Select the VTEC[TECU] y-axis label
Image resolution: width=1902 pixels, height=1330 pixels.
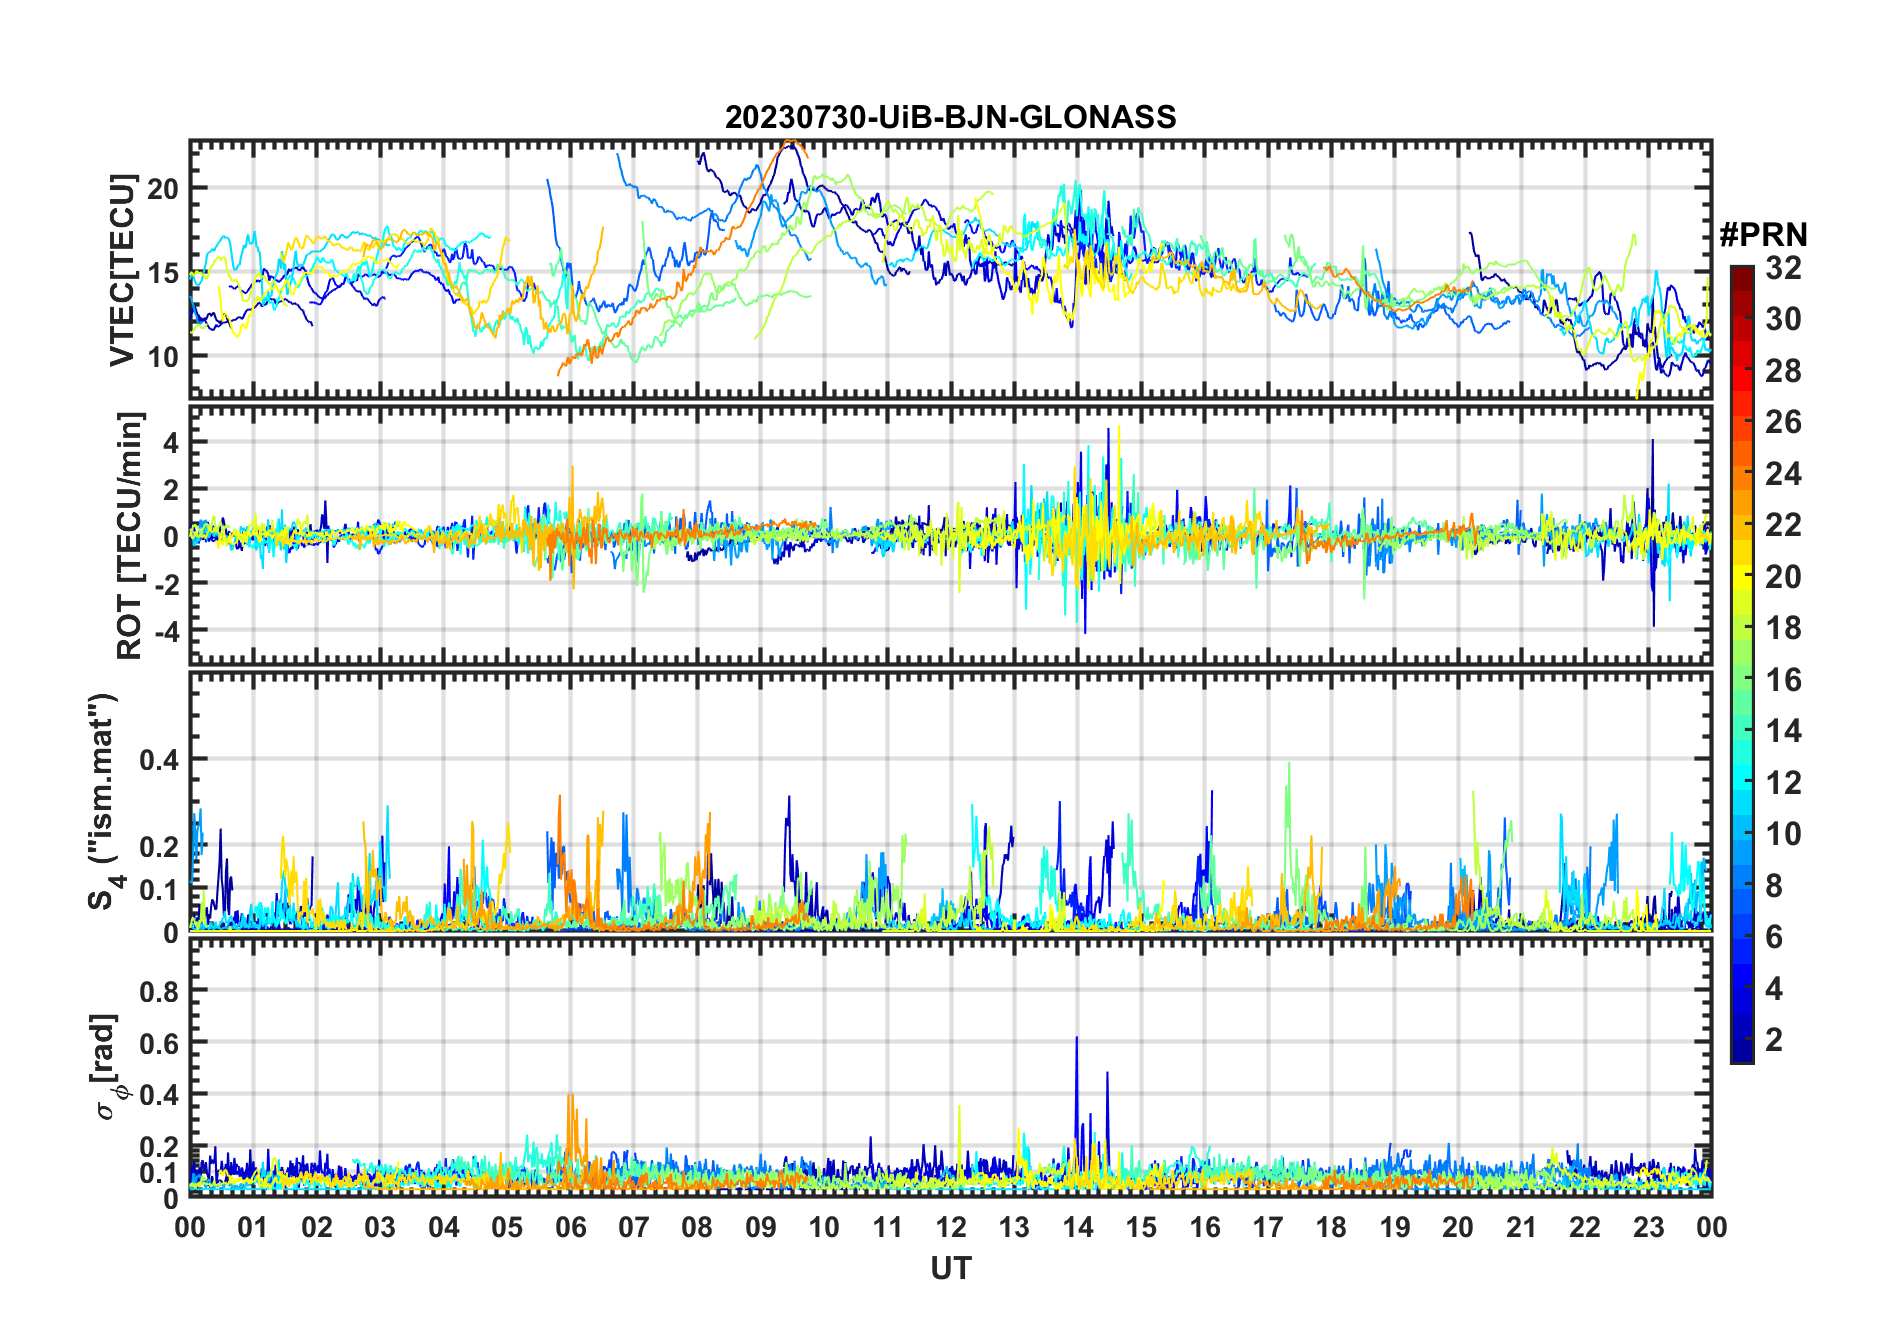(122, 270)
